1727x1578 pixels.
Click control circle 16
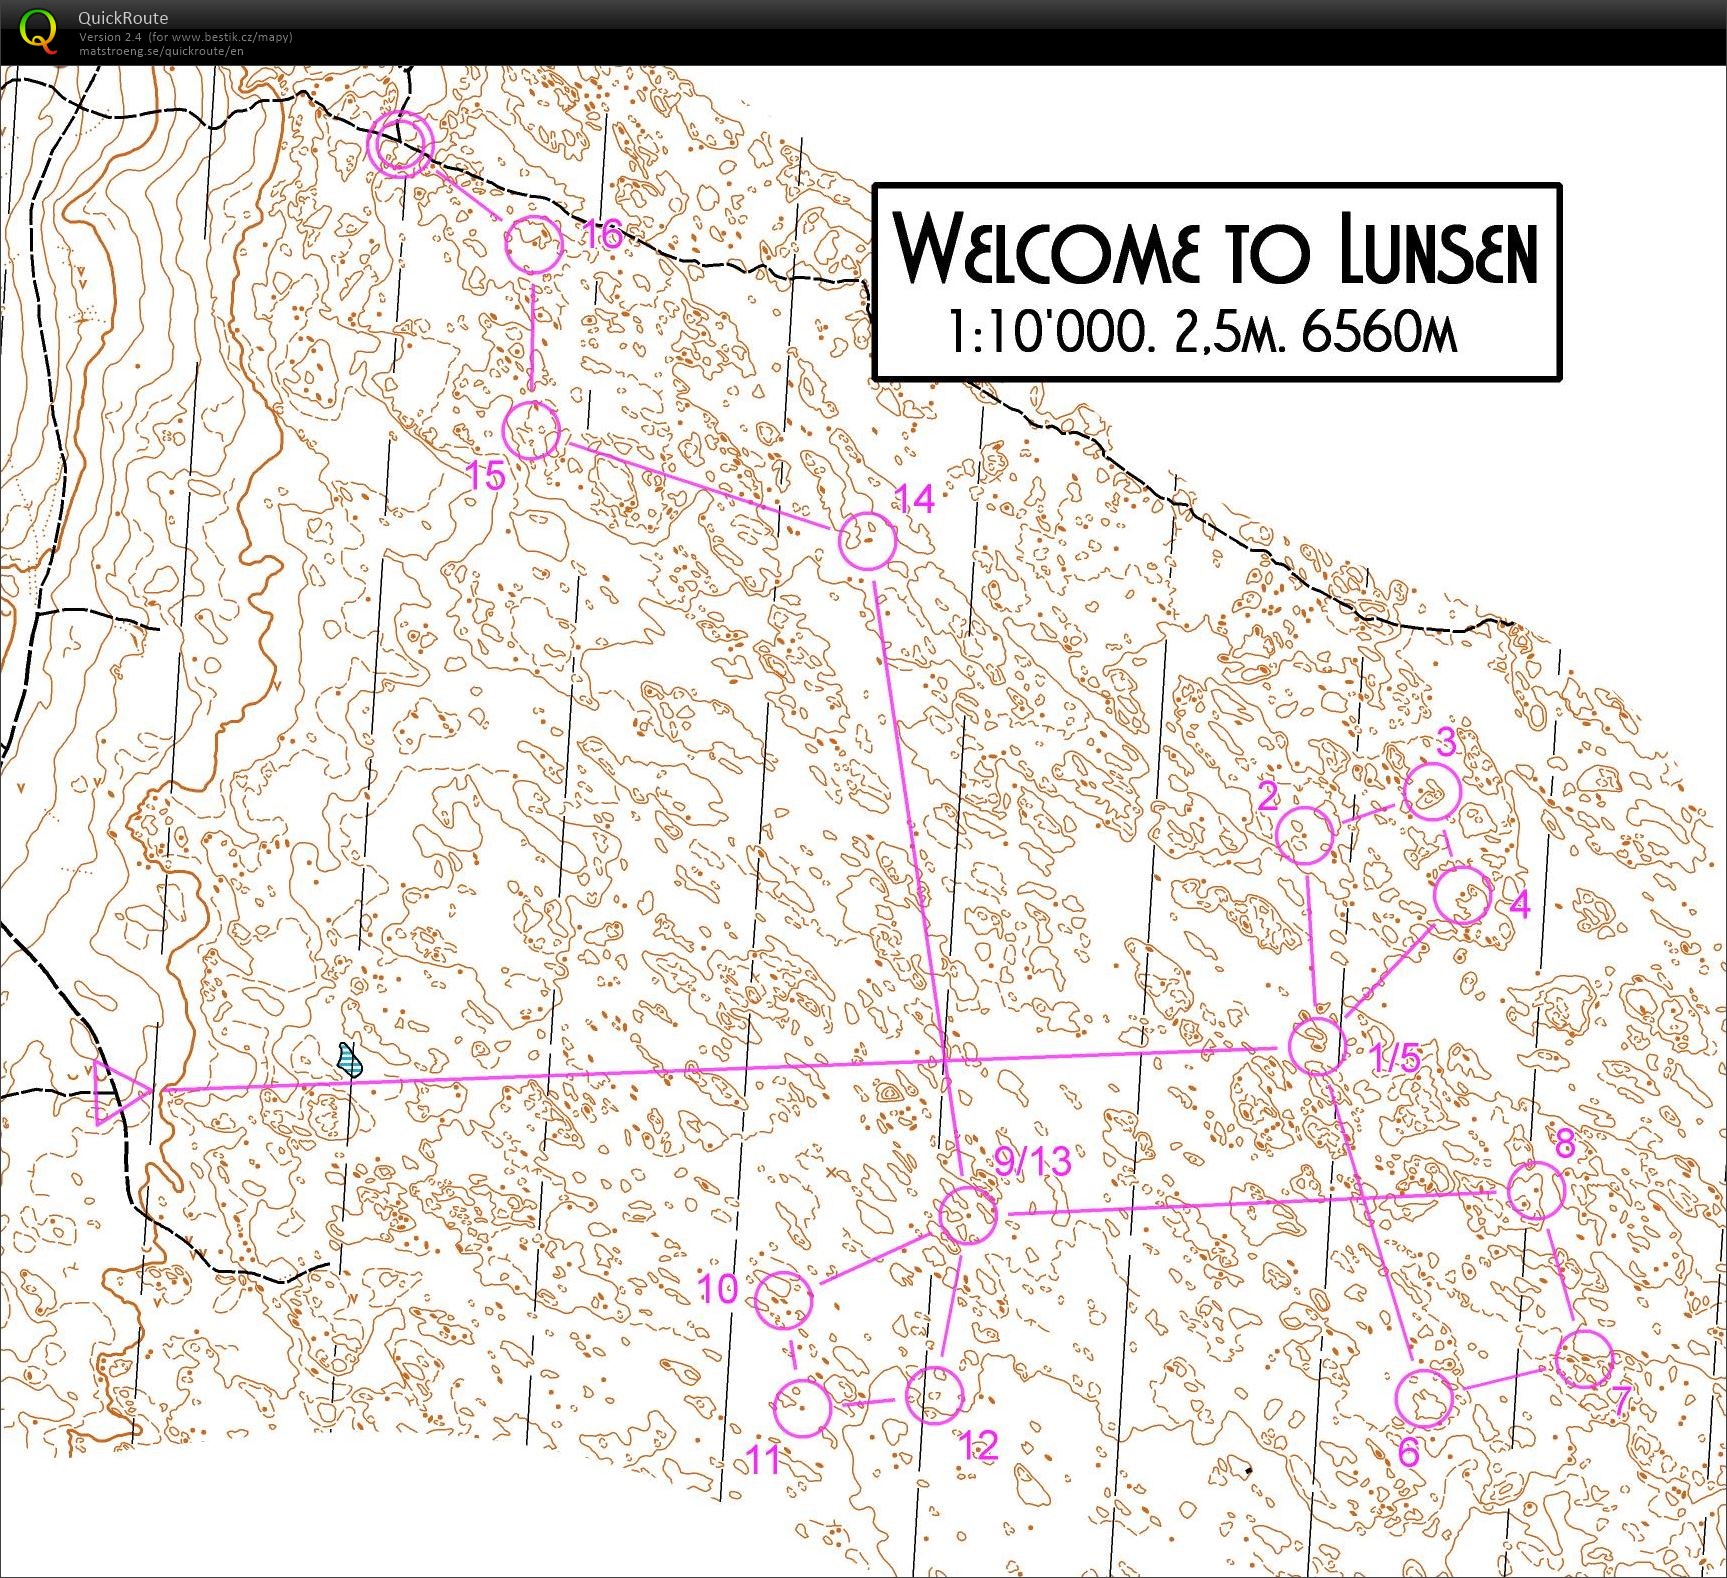click(533, 243)
